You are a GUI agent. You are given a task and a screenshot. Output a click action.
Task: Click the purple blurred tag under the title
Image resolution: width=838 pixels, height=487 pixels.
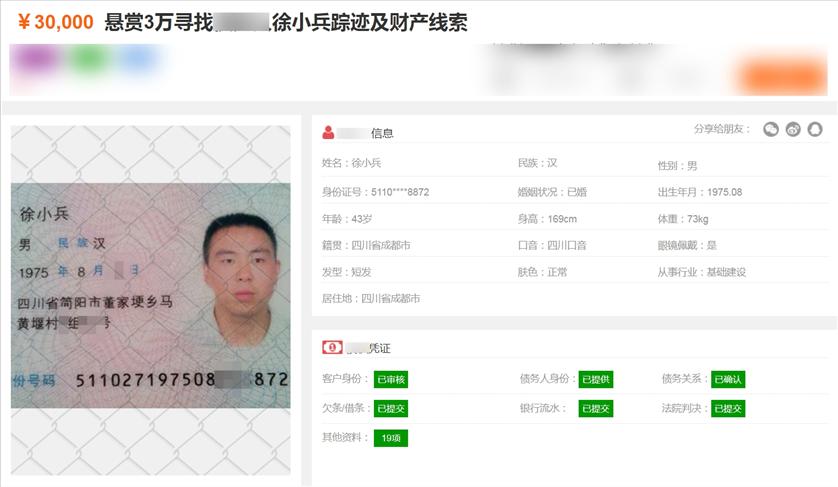[x=35, y=60]
